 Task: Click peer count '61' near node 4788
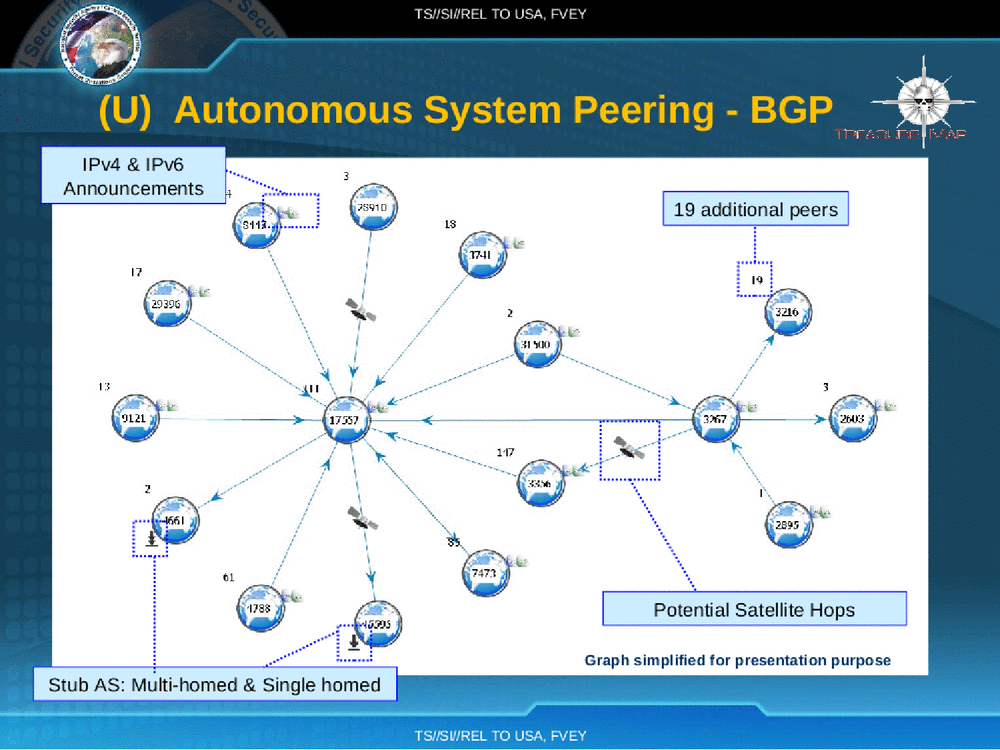pos(228,577)
